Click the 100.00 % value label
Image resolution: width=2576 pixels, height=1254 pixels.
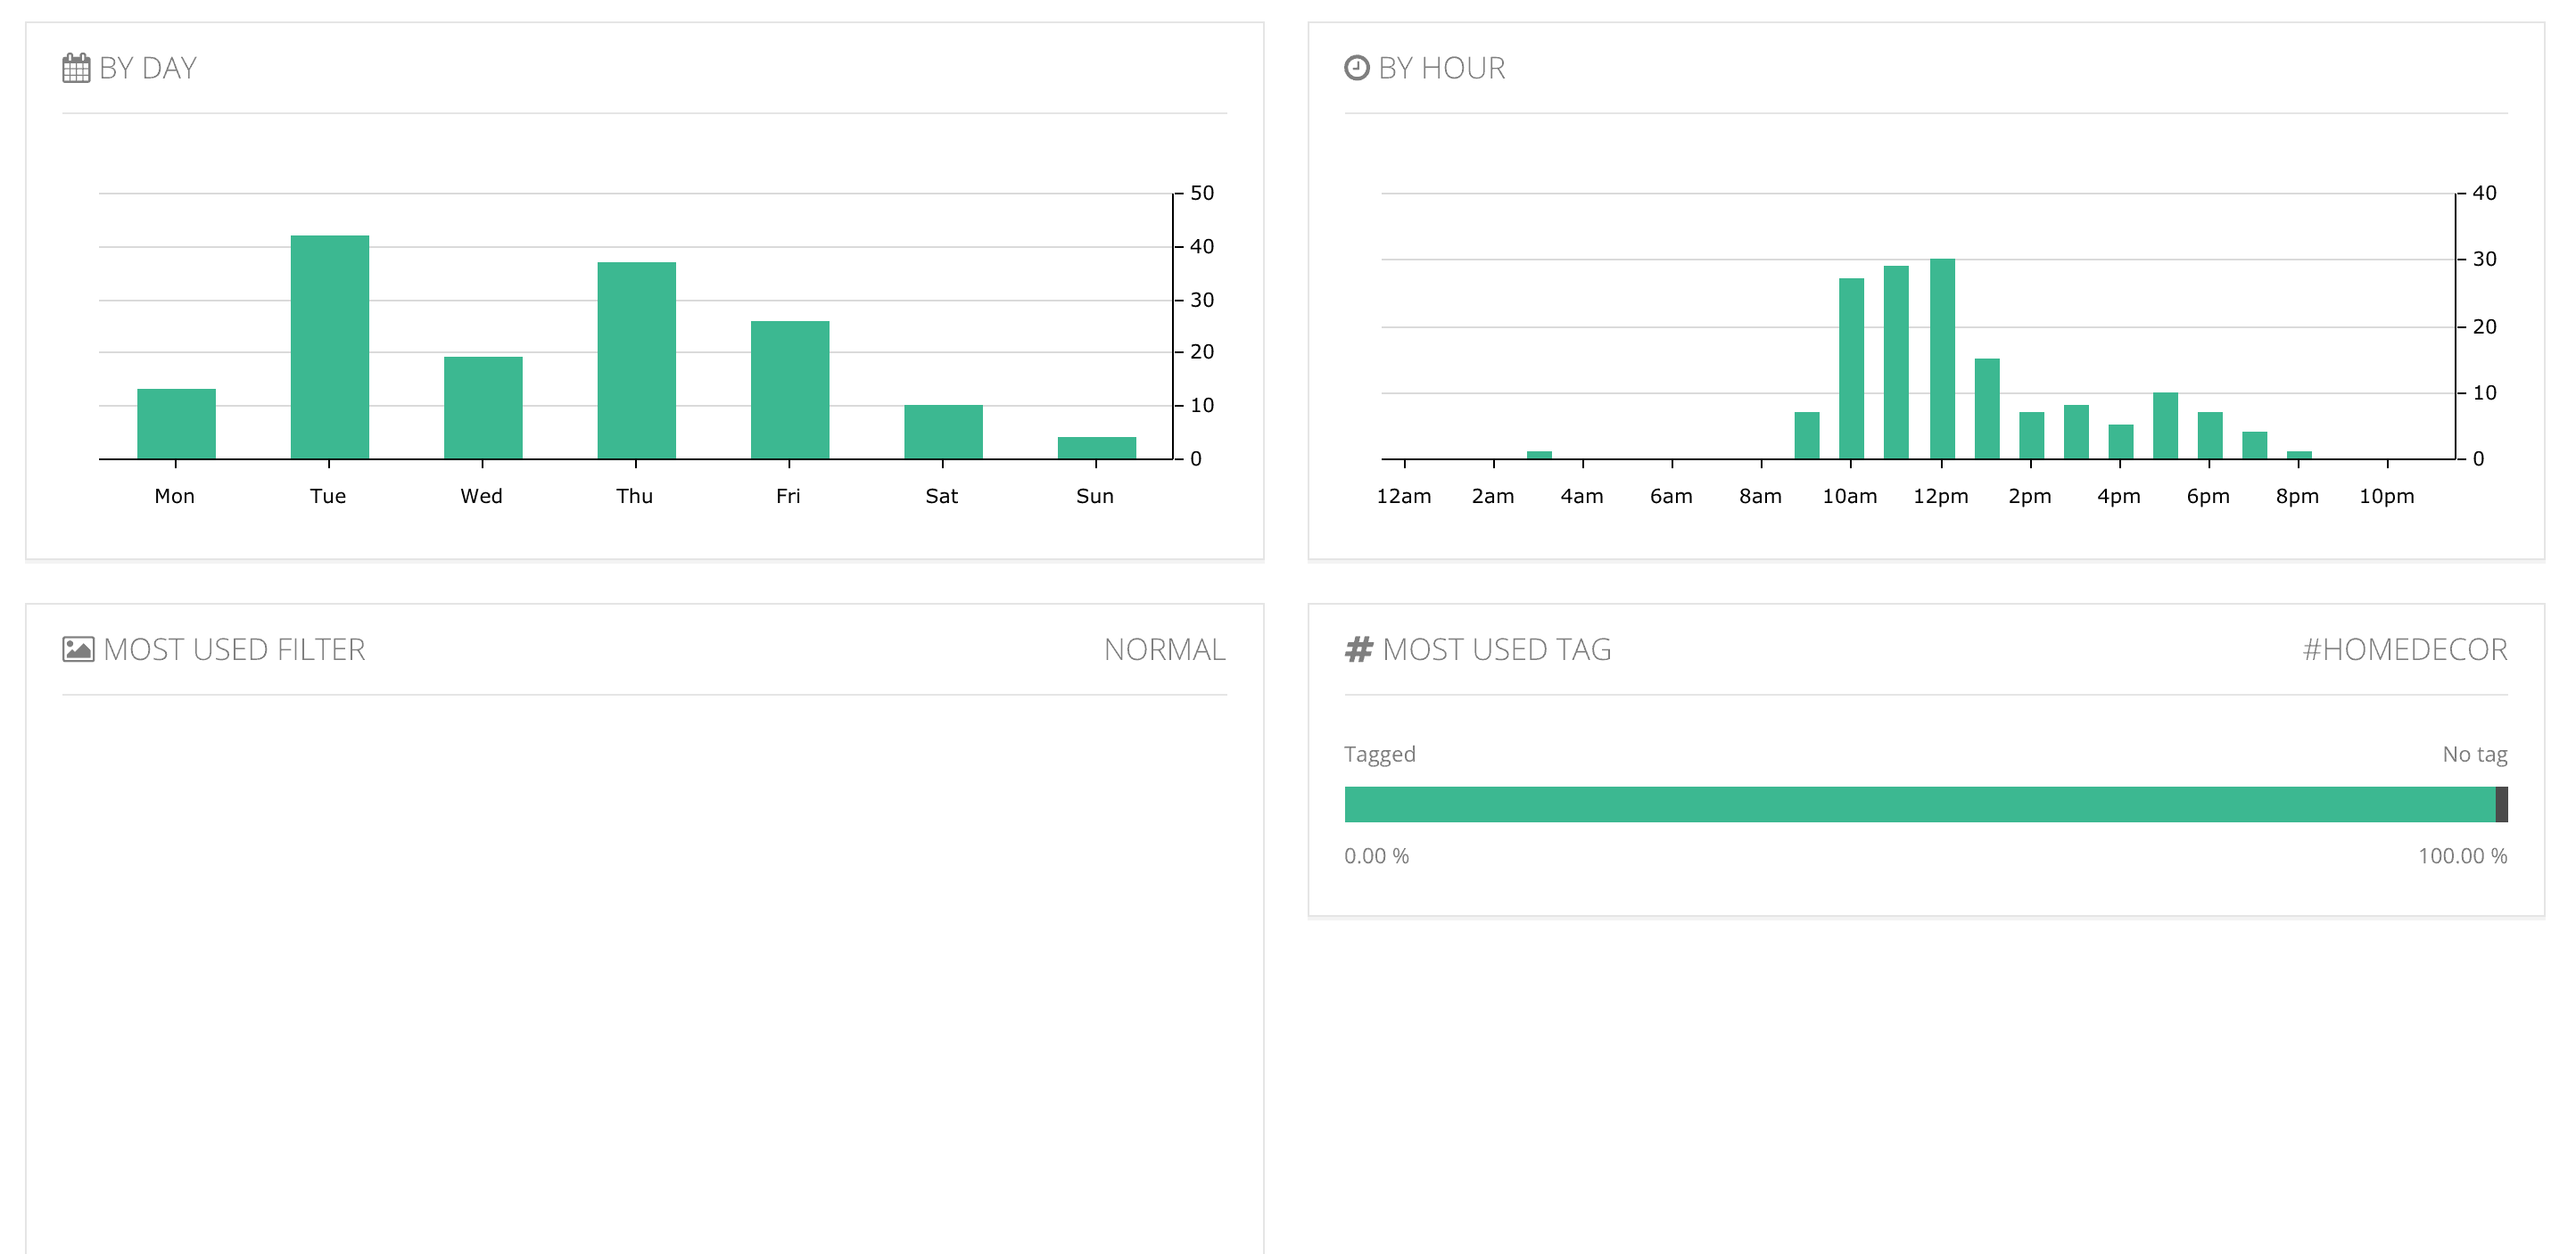pos(2462,855)
